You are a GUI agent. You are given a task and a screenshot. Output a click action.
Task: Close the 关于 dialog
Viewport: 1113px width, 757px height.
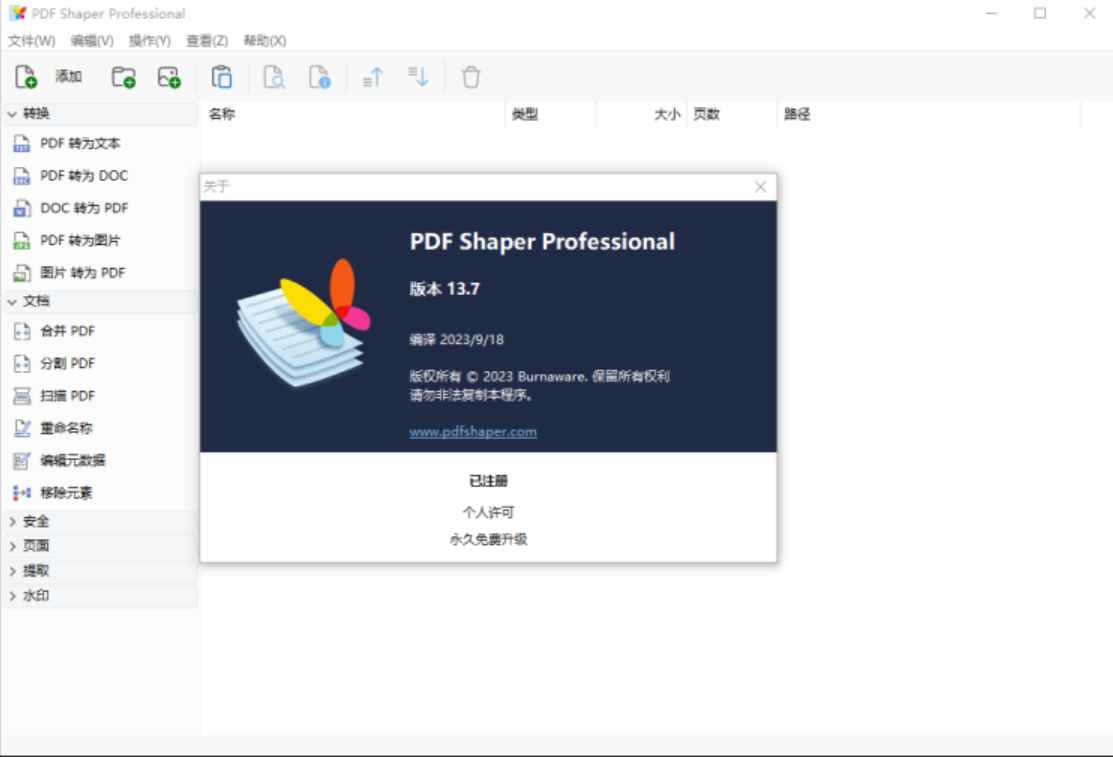point(759,186)
